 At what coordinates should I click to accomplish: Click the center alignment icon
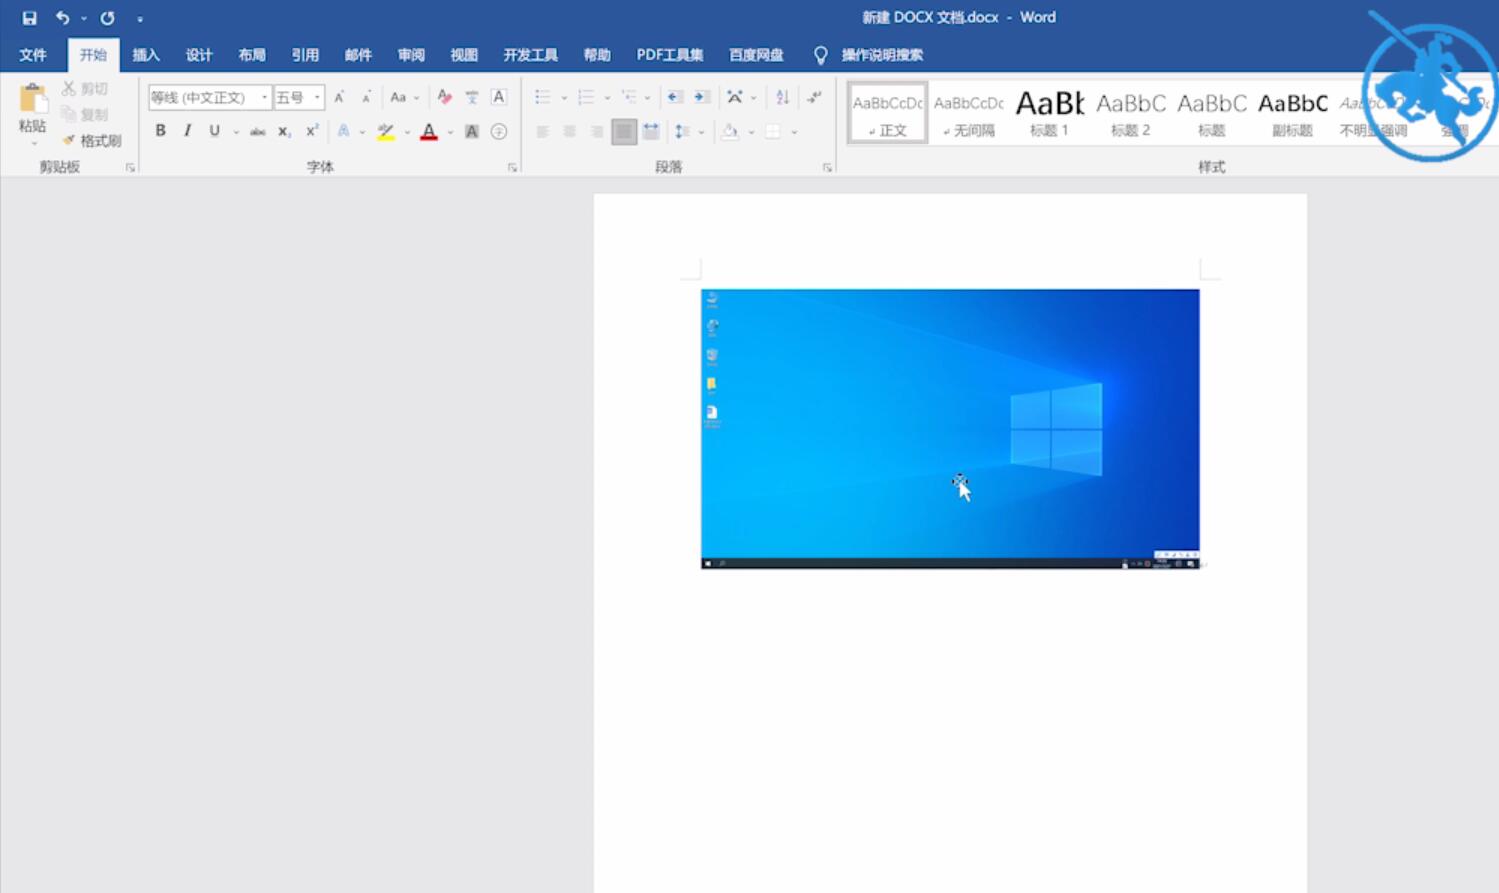(x=570, y=131)
